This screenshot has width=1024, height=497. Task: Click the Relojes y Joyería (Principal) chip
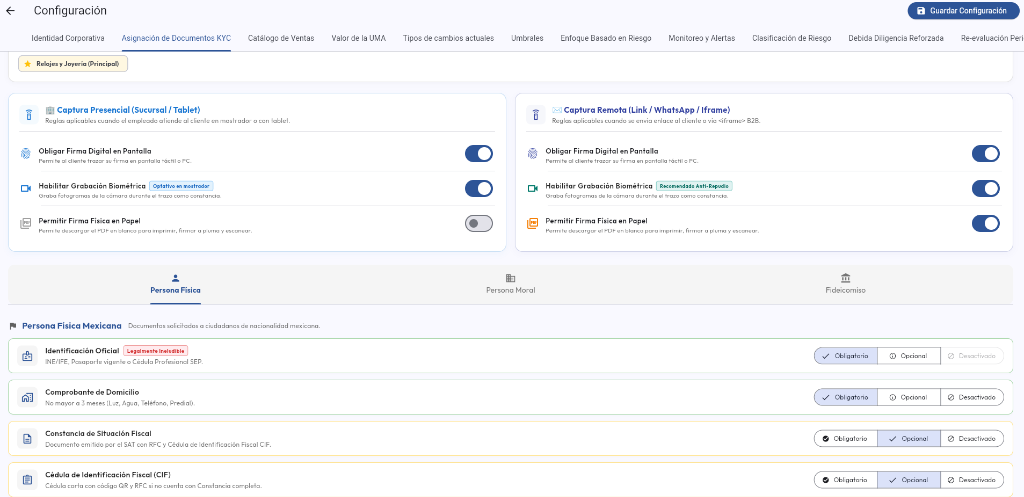pos(73,64)
